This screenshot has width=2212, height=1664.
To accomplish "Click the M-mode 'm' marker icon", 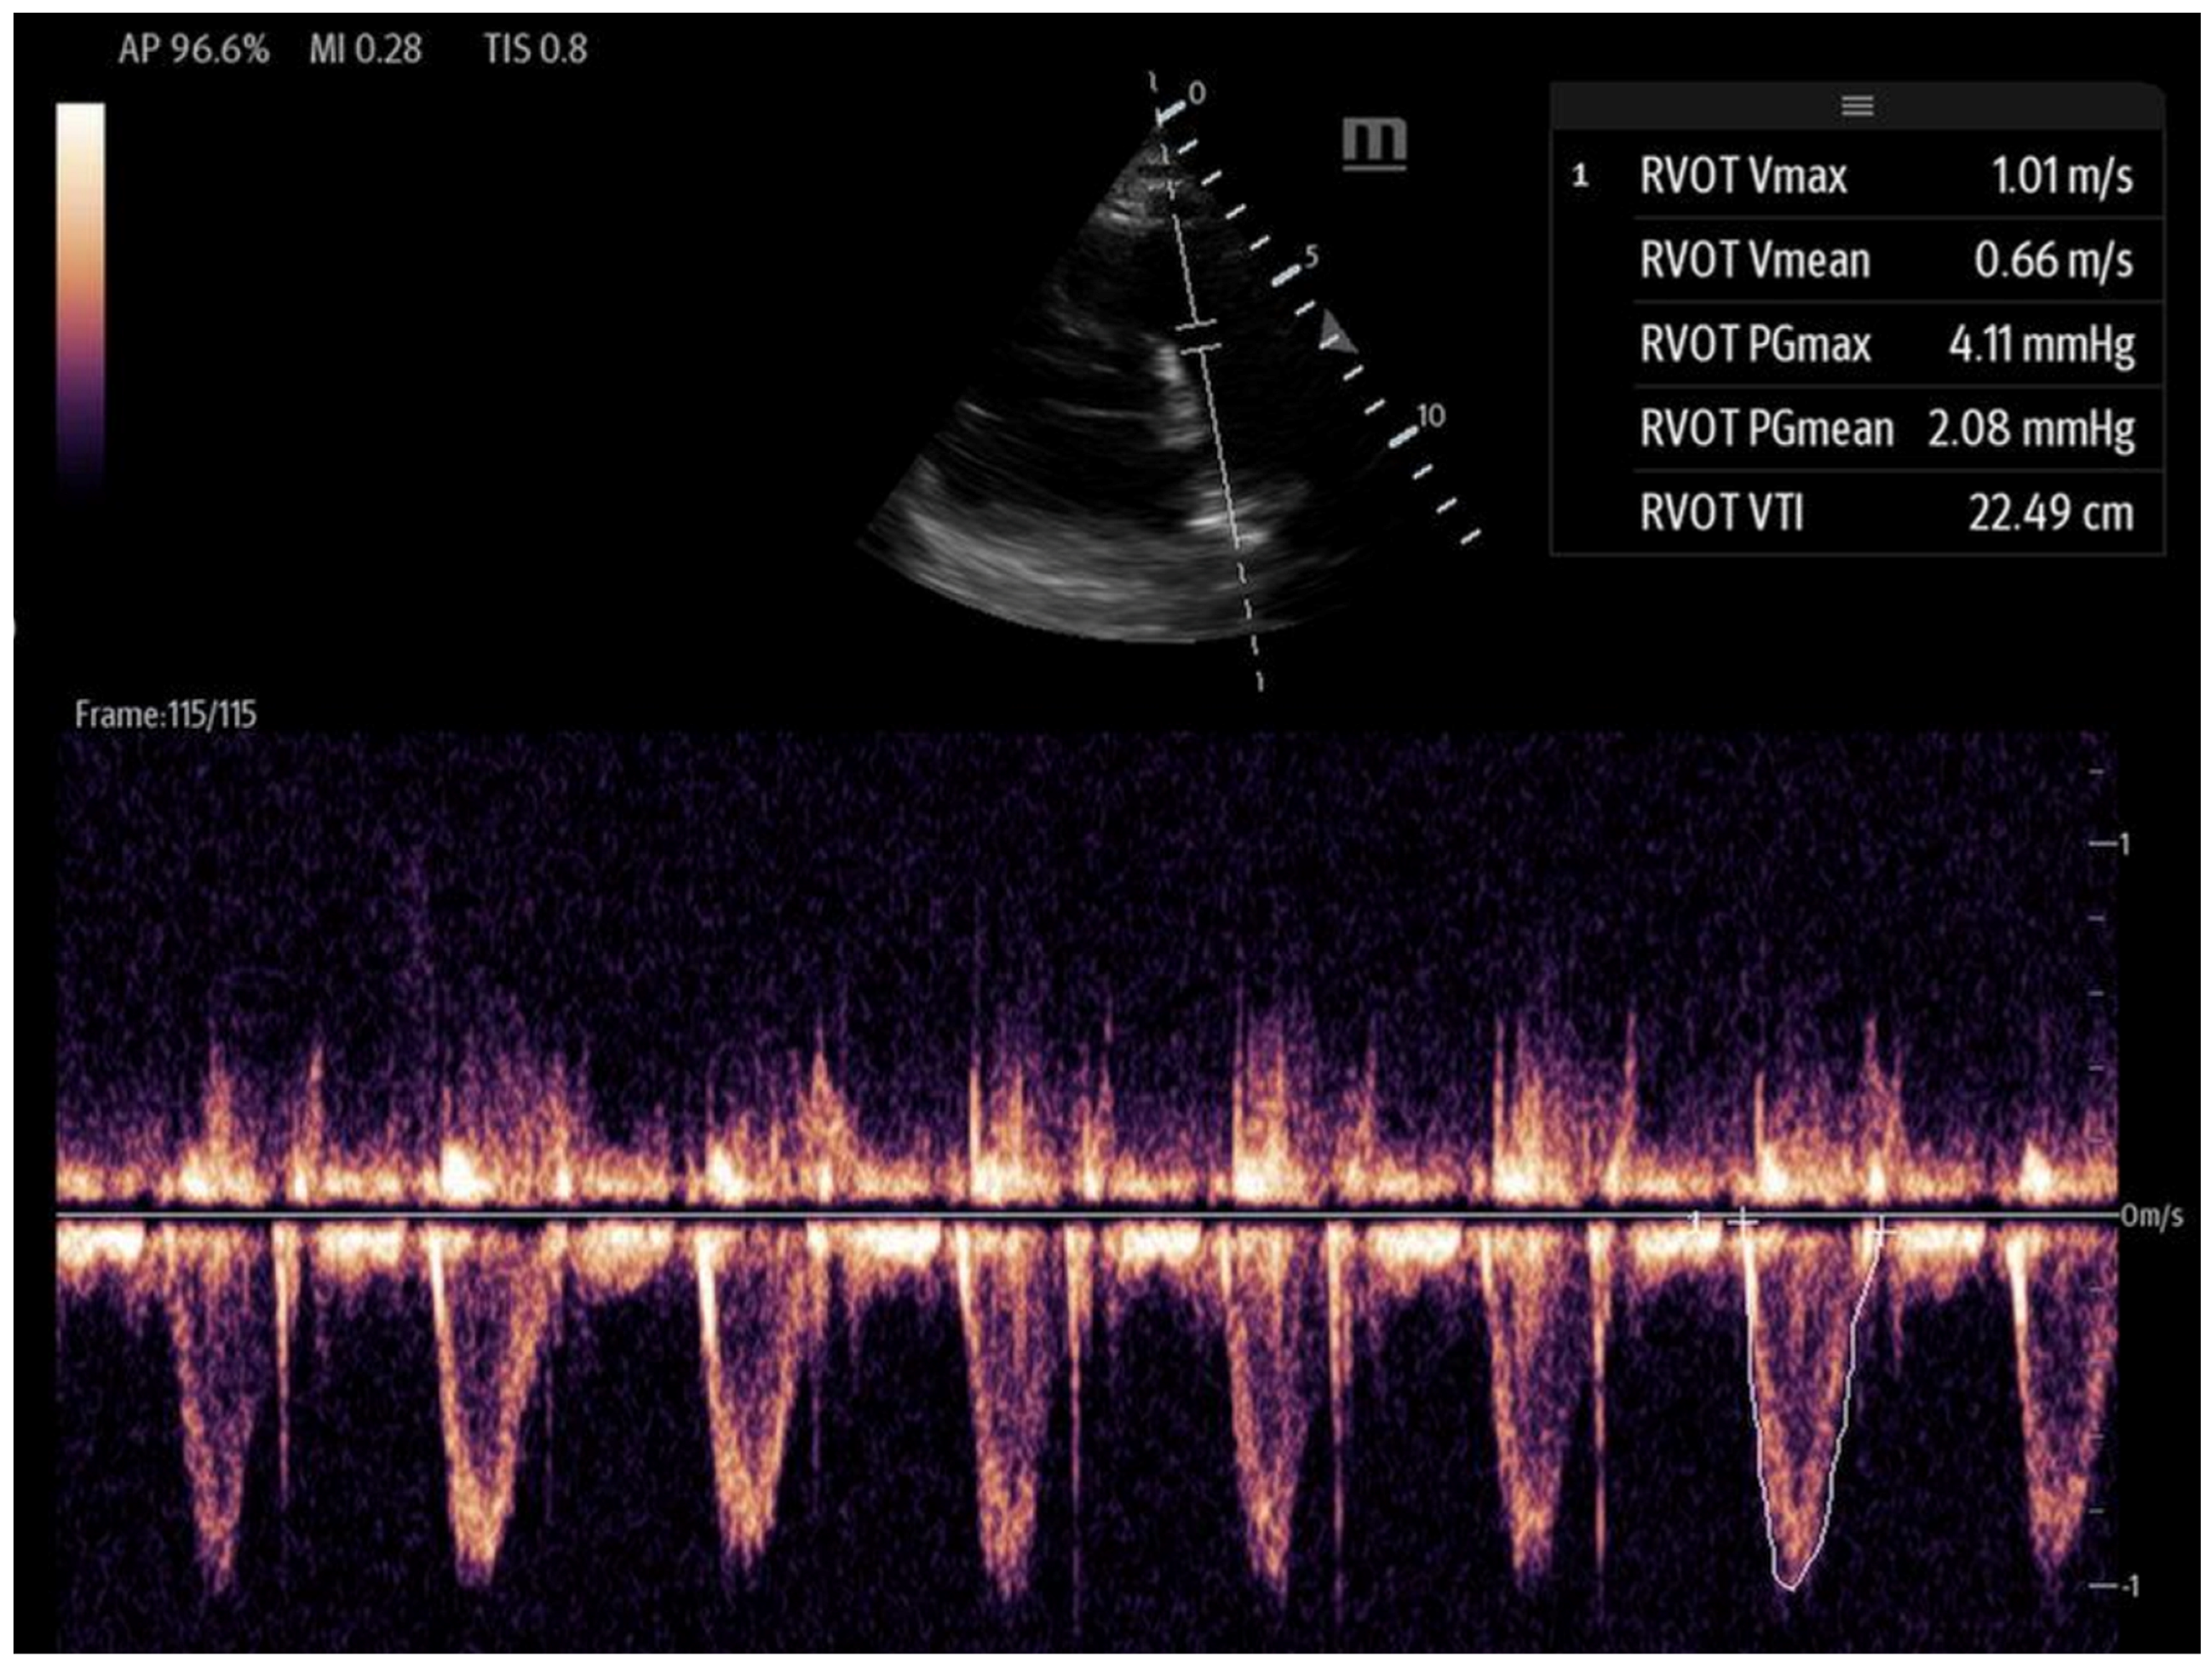I will point(1374,143).
